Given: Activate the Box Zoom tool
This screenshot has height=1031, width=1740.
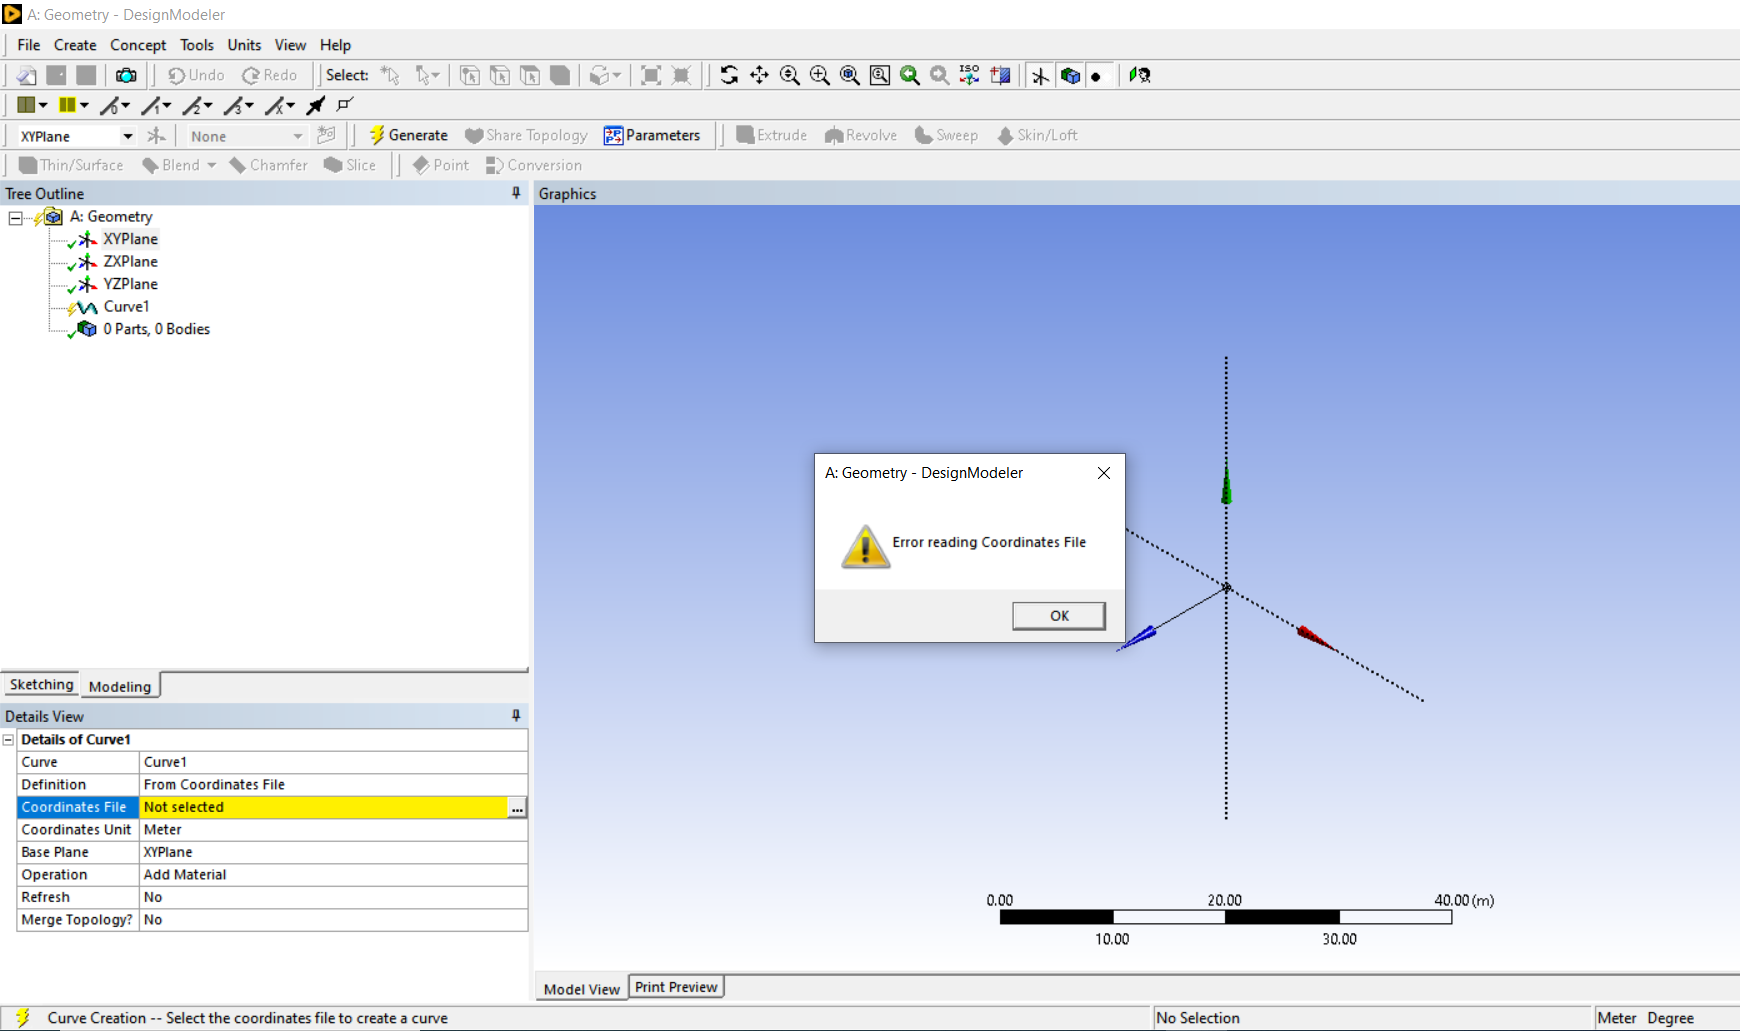Looking at the screenshot, I should (819, 75).
